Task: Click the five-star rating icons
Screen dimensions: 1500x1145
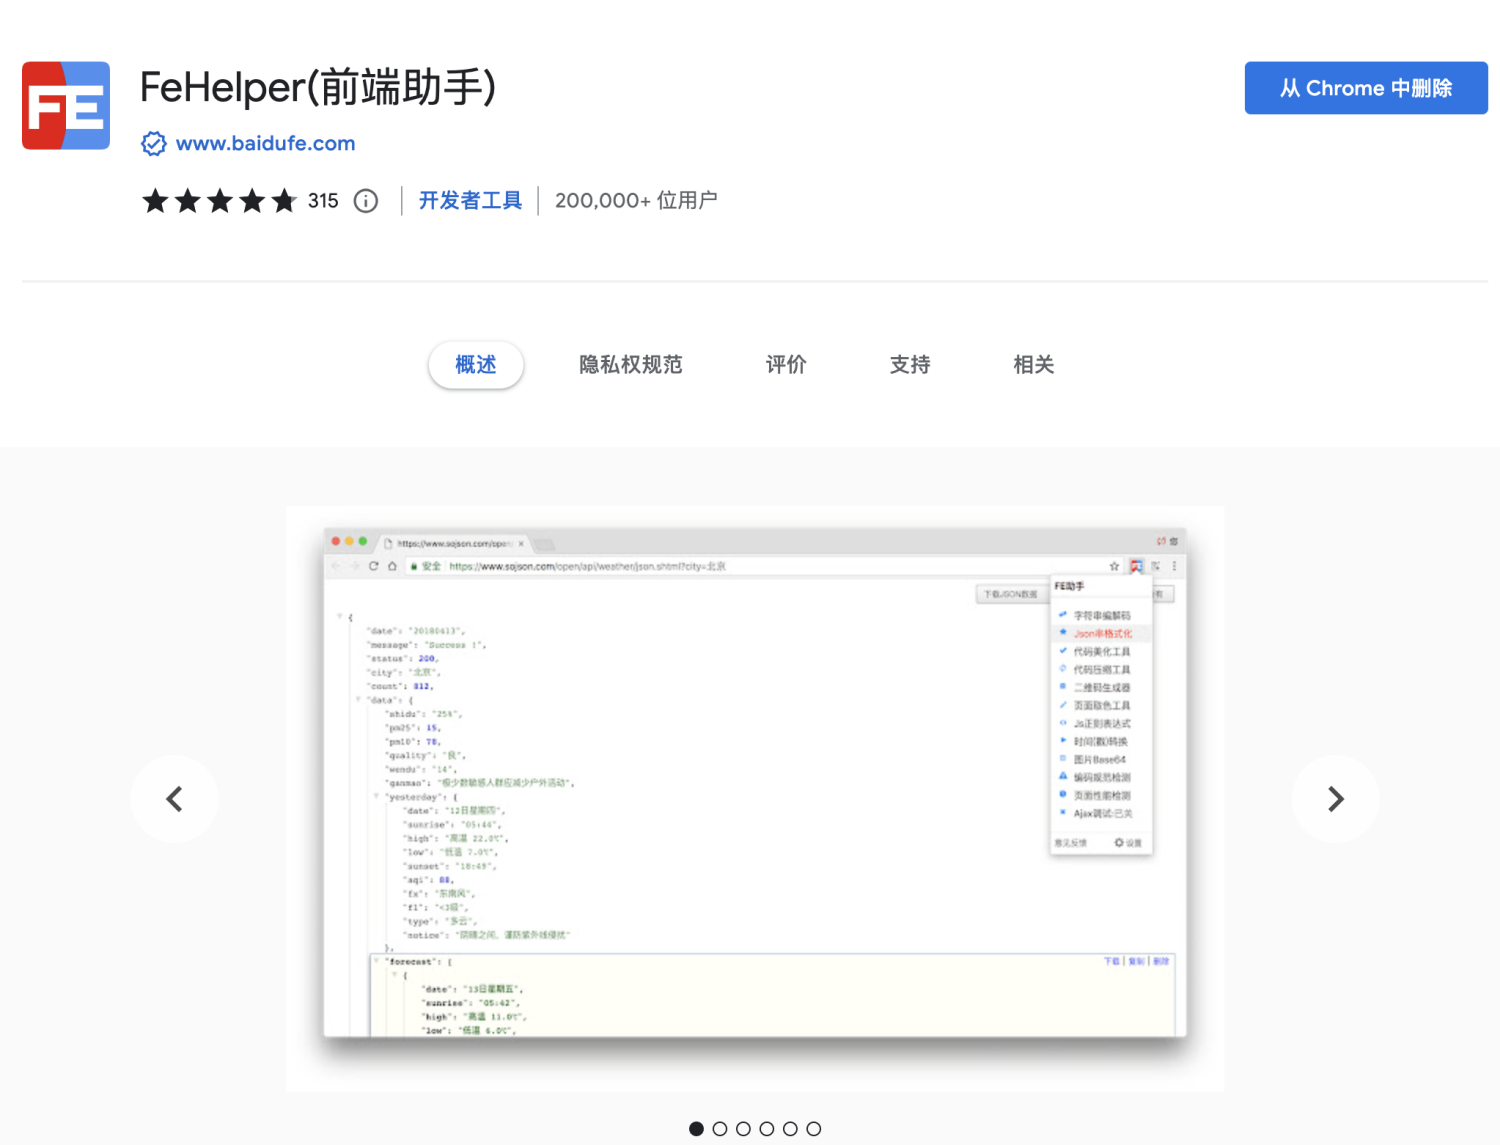Action: pyautogui.click(x=220, y=201)
